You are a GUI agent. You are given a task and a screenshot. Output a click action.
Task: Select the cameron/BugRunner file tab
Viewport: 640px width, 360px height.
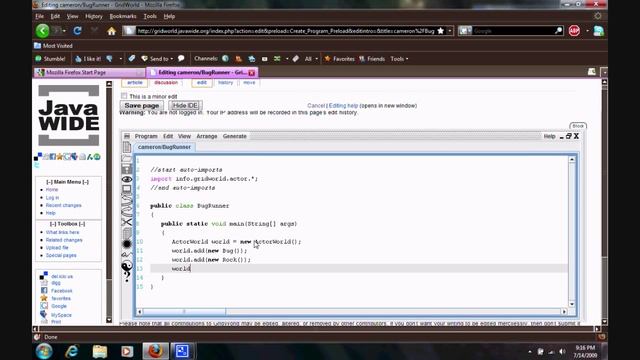coord(164,147)
